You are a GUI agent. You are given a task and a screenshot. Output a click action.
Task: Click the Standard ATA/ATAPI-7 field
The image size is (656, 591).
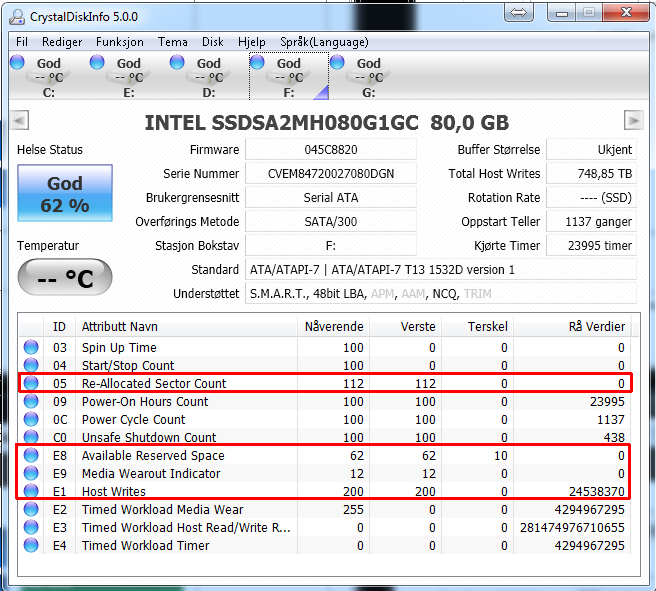(441, 269)
